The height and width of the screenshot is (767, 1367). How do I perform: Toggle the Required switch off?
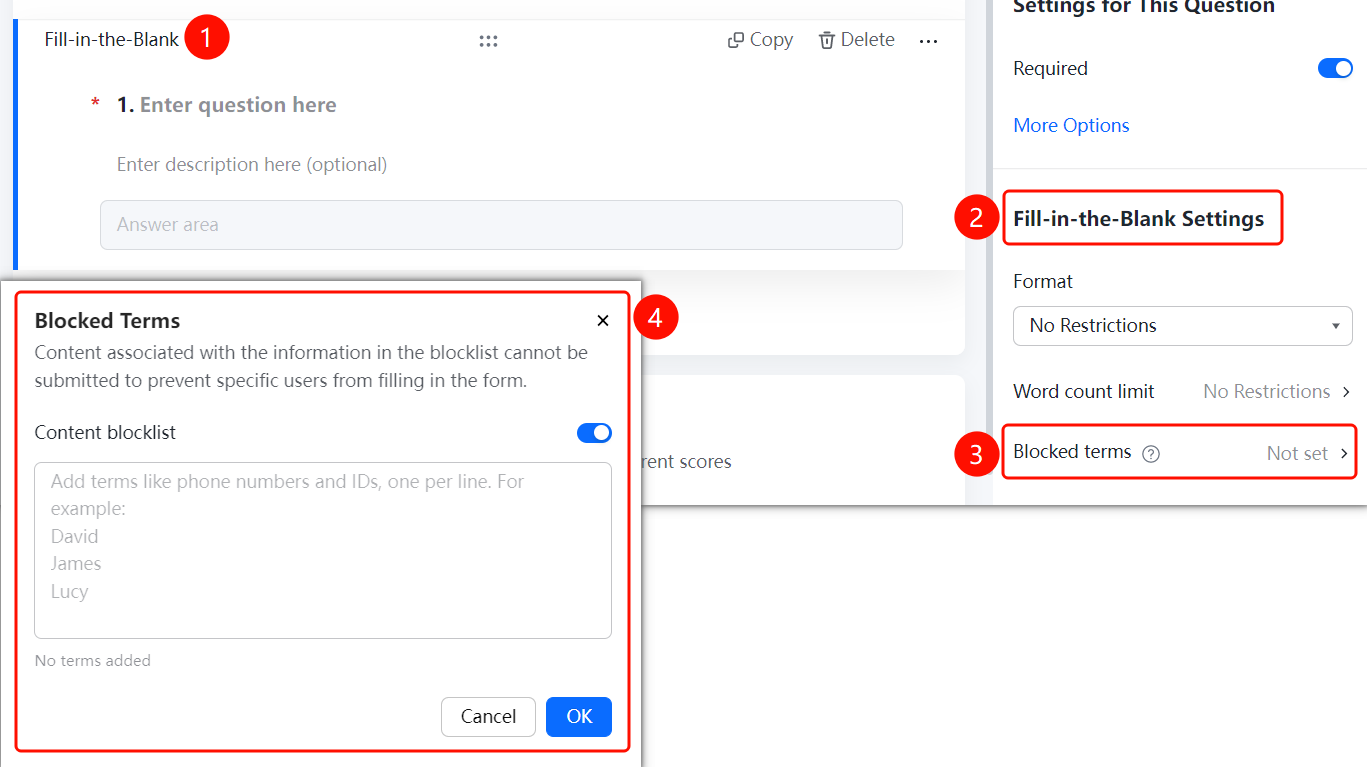click(1335, 68)
